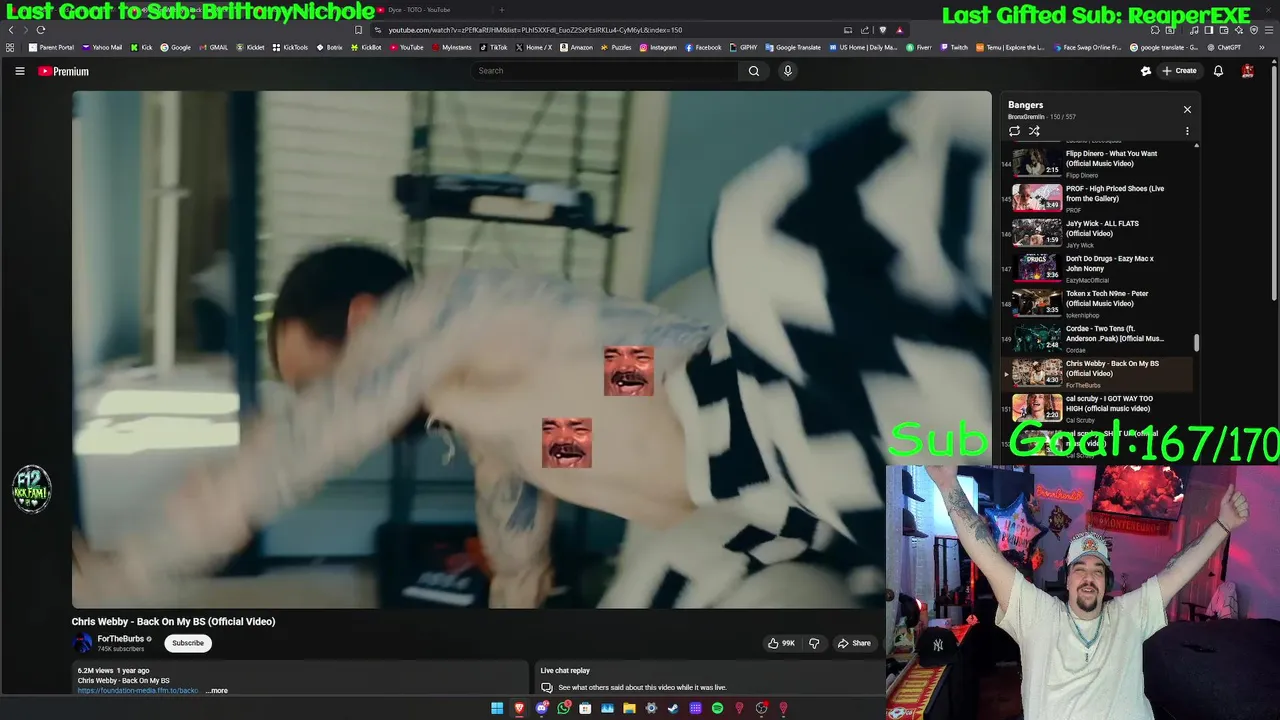Open the YouTube hamburger guide menu
Image resolution: width=1280 pixels, height=720 pixels.
[19, 71]
